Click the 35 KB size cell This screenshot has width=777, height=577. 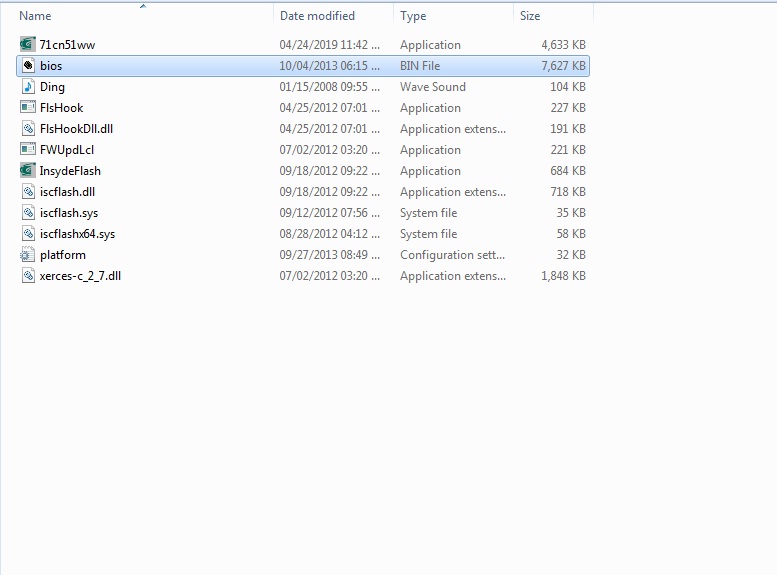click(x=571, y=213)
